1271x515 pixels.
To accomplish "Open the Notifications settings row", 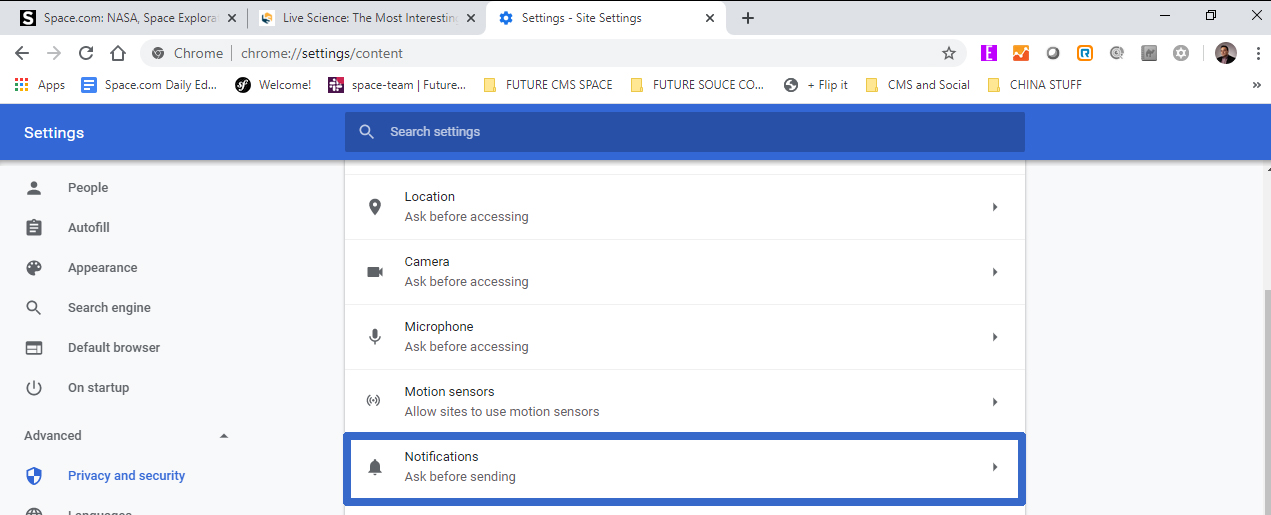I will pos(684,467).
